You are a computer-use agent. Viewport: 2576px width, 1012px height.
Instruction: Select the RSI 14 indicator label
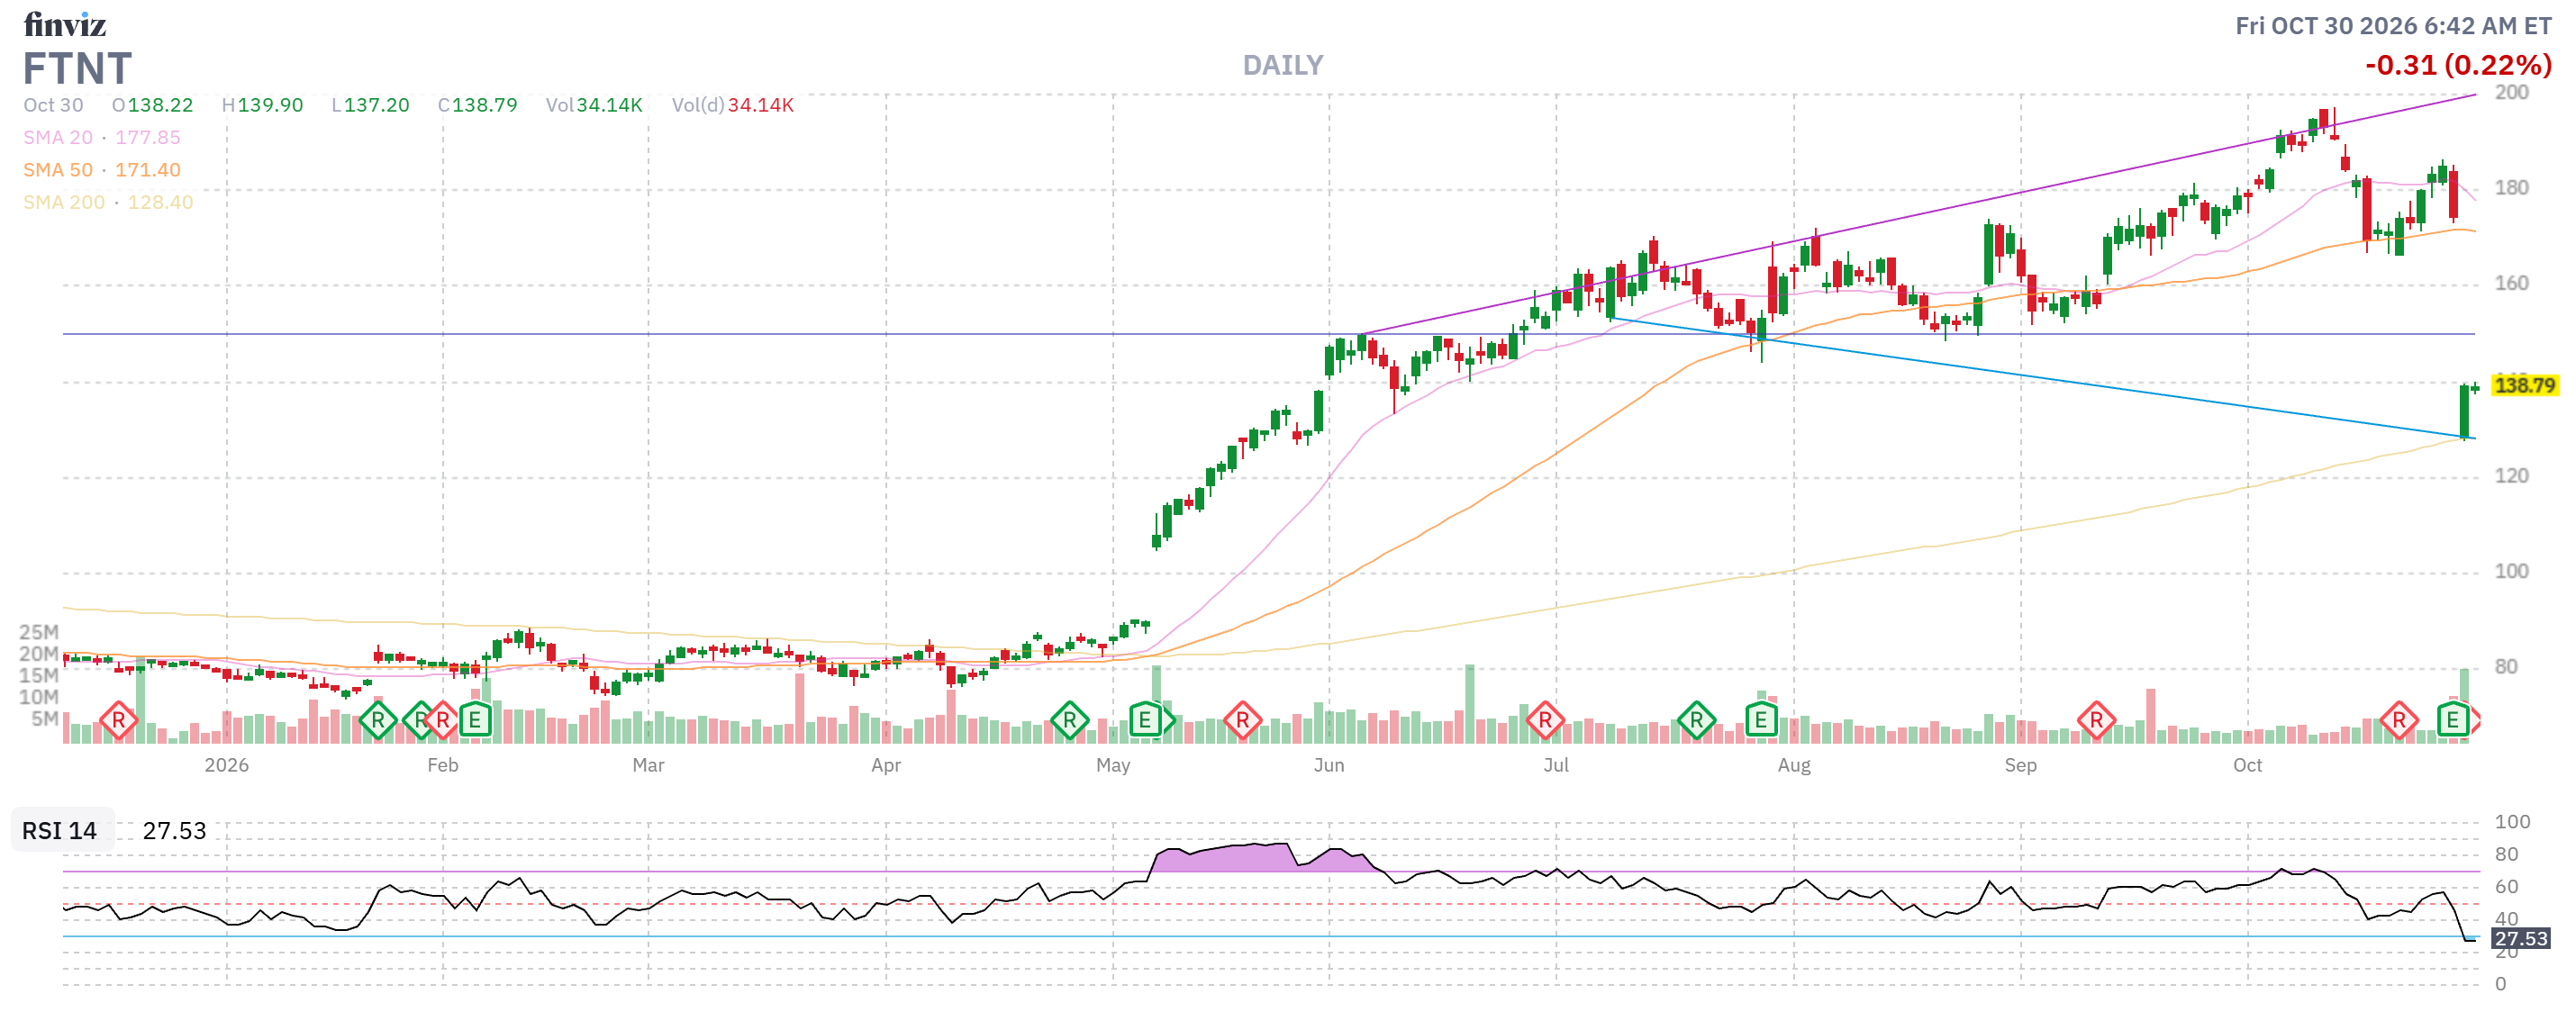[x=60, y=831]
